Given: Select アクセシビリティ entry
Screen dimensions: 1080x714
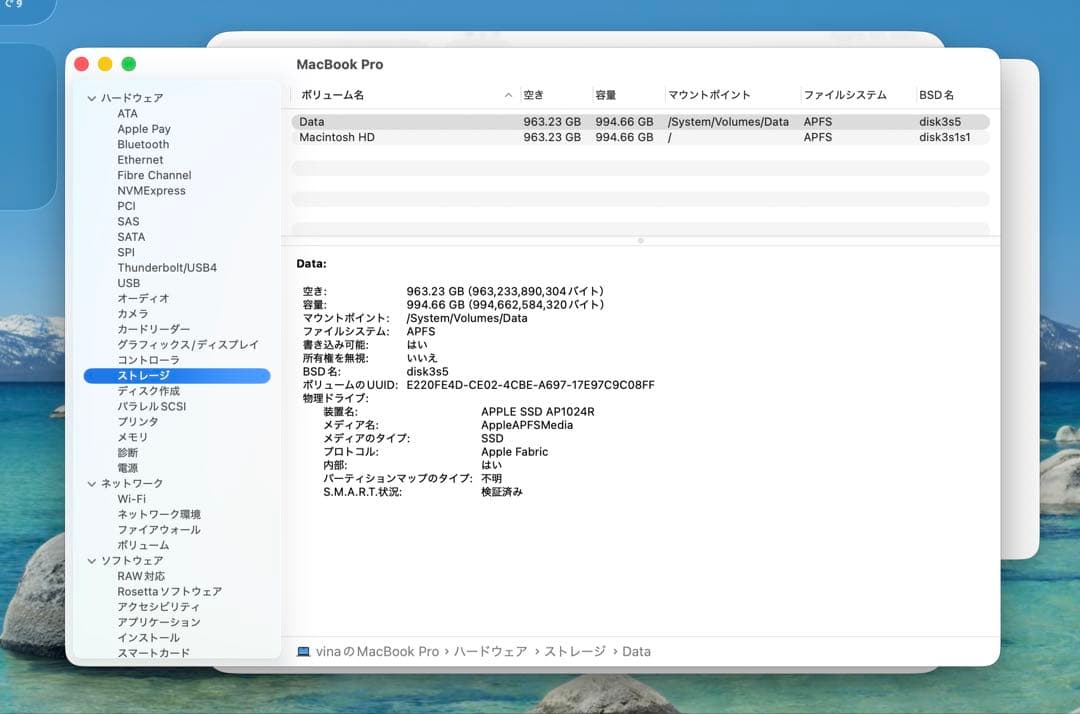Looking at the screenshot, I should pyautogui.click(x=158, y=607).
